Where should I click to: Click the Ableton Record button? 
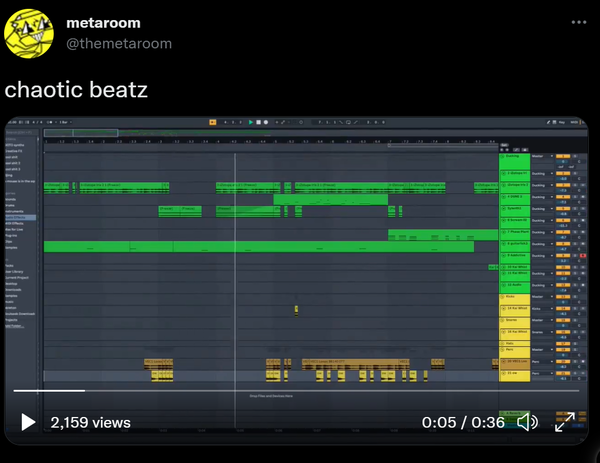click(266, 122)
